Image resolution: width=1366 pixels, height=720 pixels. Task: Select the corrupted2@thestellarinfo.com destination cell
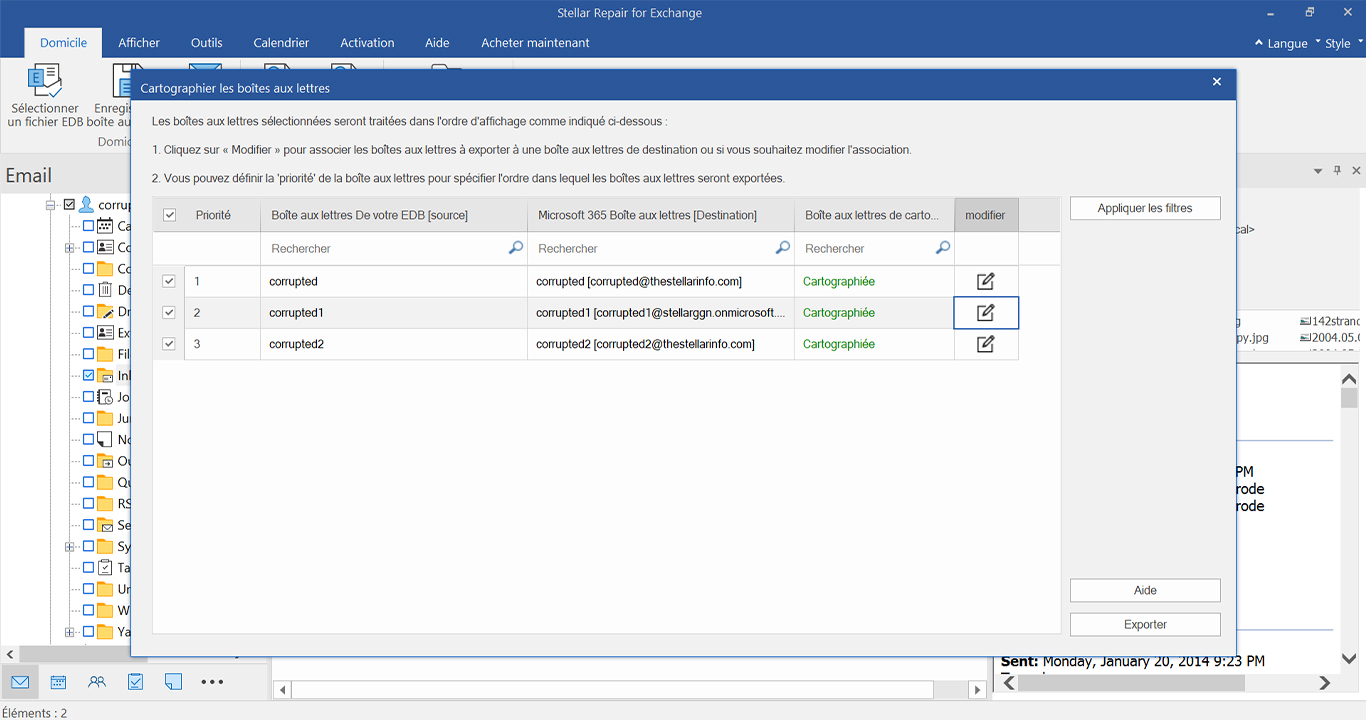click(661, 344)
